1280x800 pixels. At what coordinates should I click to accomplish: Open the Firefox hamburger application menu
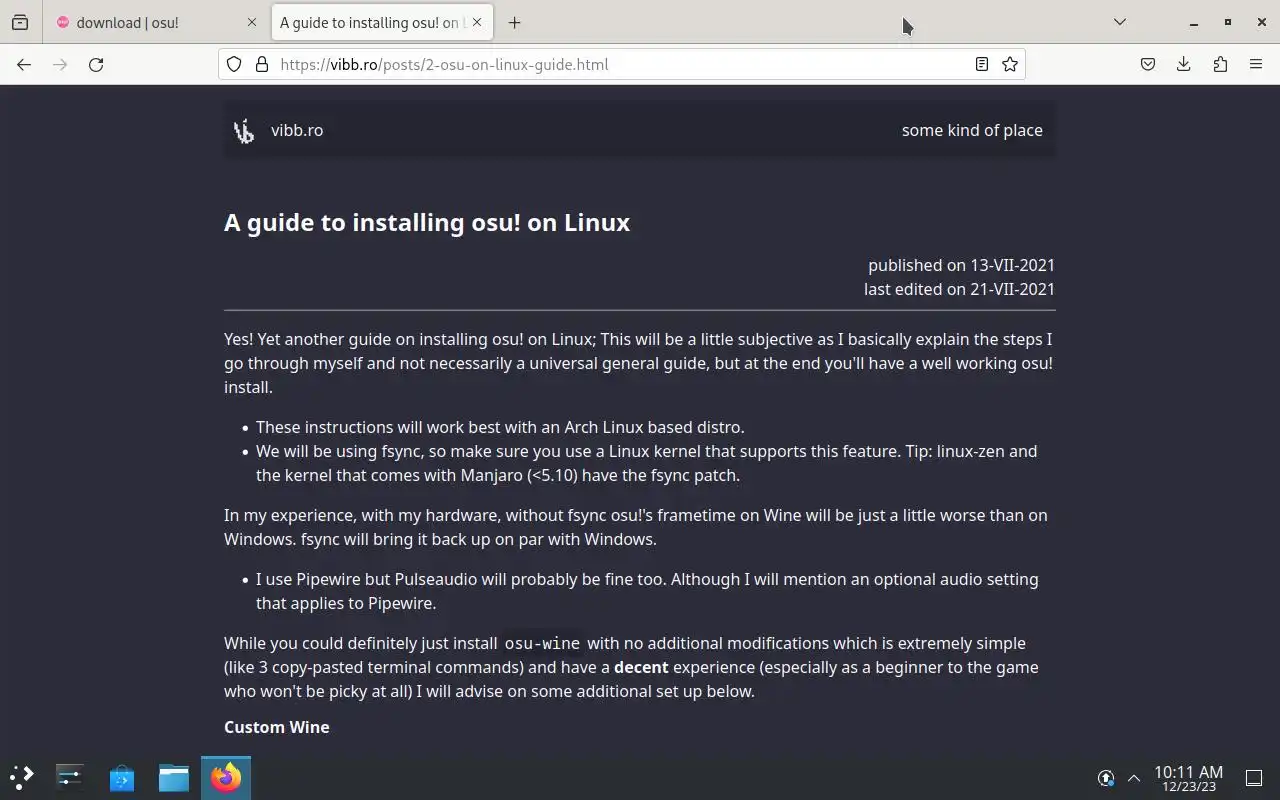pyautogui.click(x=1256, y=64)
